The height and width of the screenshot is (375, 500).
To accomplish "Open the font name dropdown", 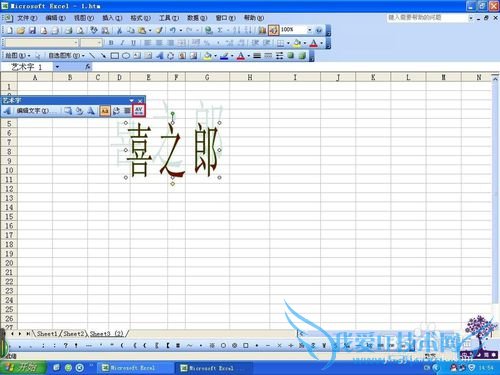I will 76,43.
